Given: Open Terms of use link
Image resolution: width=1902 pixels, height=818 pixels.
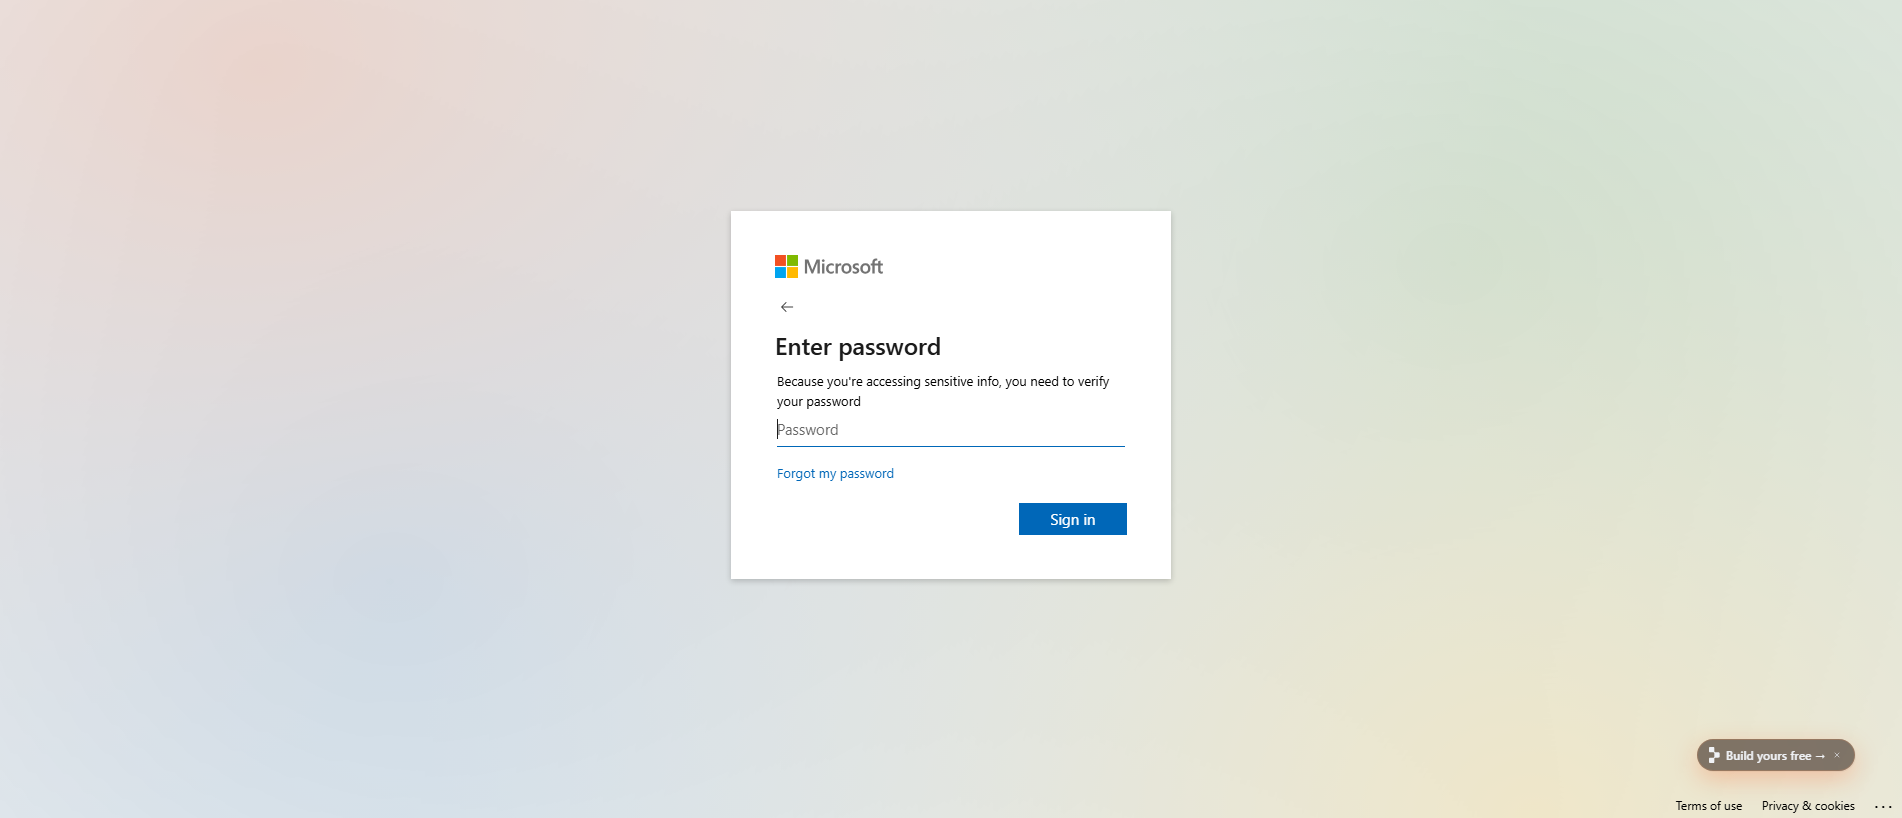Looking at the screenshot, I should 1709,806.
